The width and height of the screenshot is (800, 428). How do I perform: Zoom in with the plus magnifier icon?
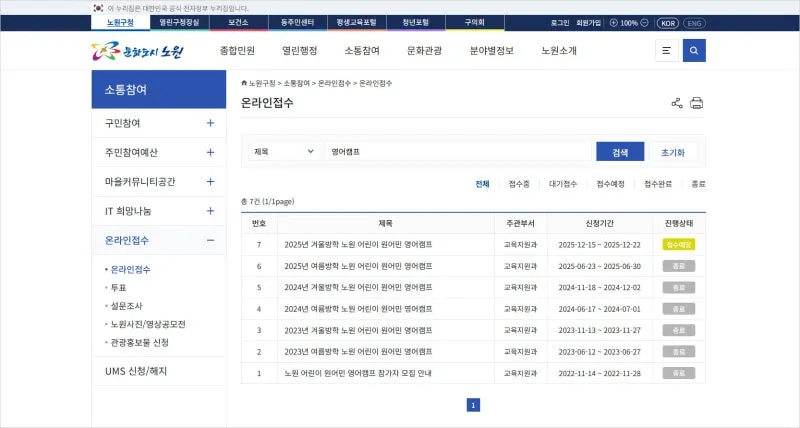(x=613, y=22)
